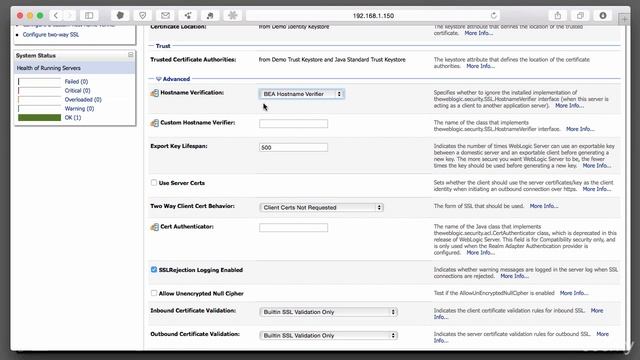Click the Two Way Client Cert Behavior label
The image size is (640, 360).
coord(192,206)
